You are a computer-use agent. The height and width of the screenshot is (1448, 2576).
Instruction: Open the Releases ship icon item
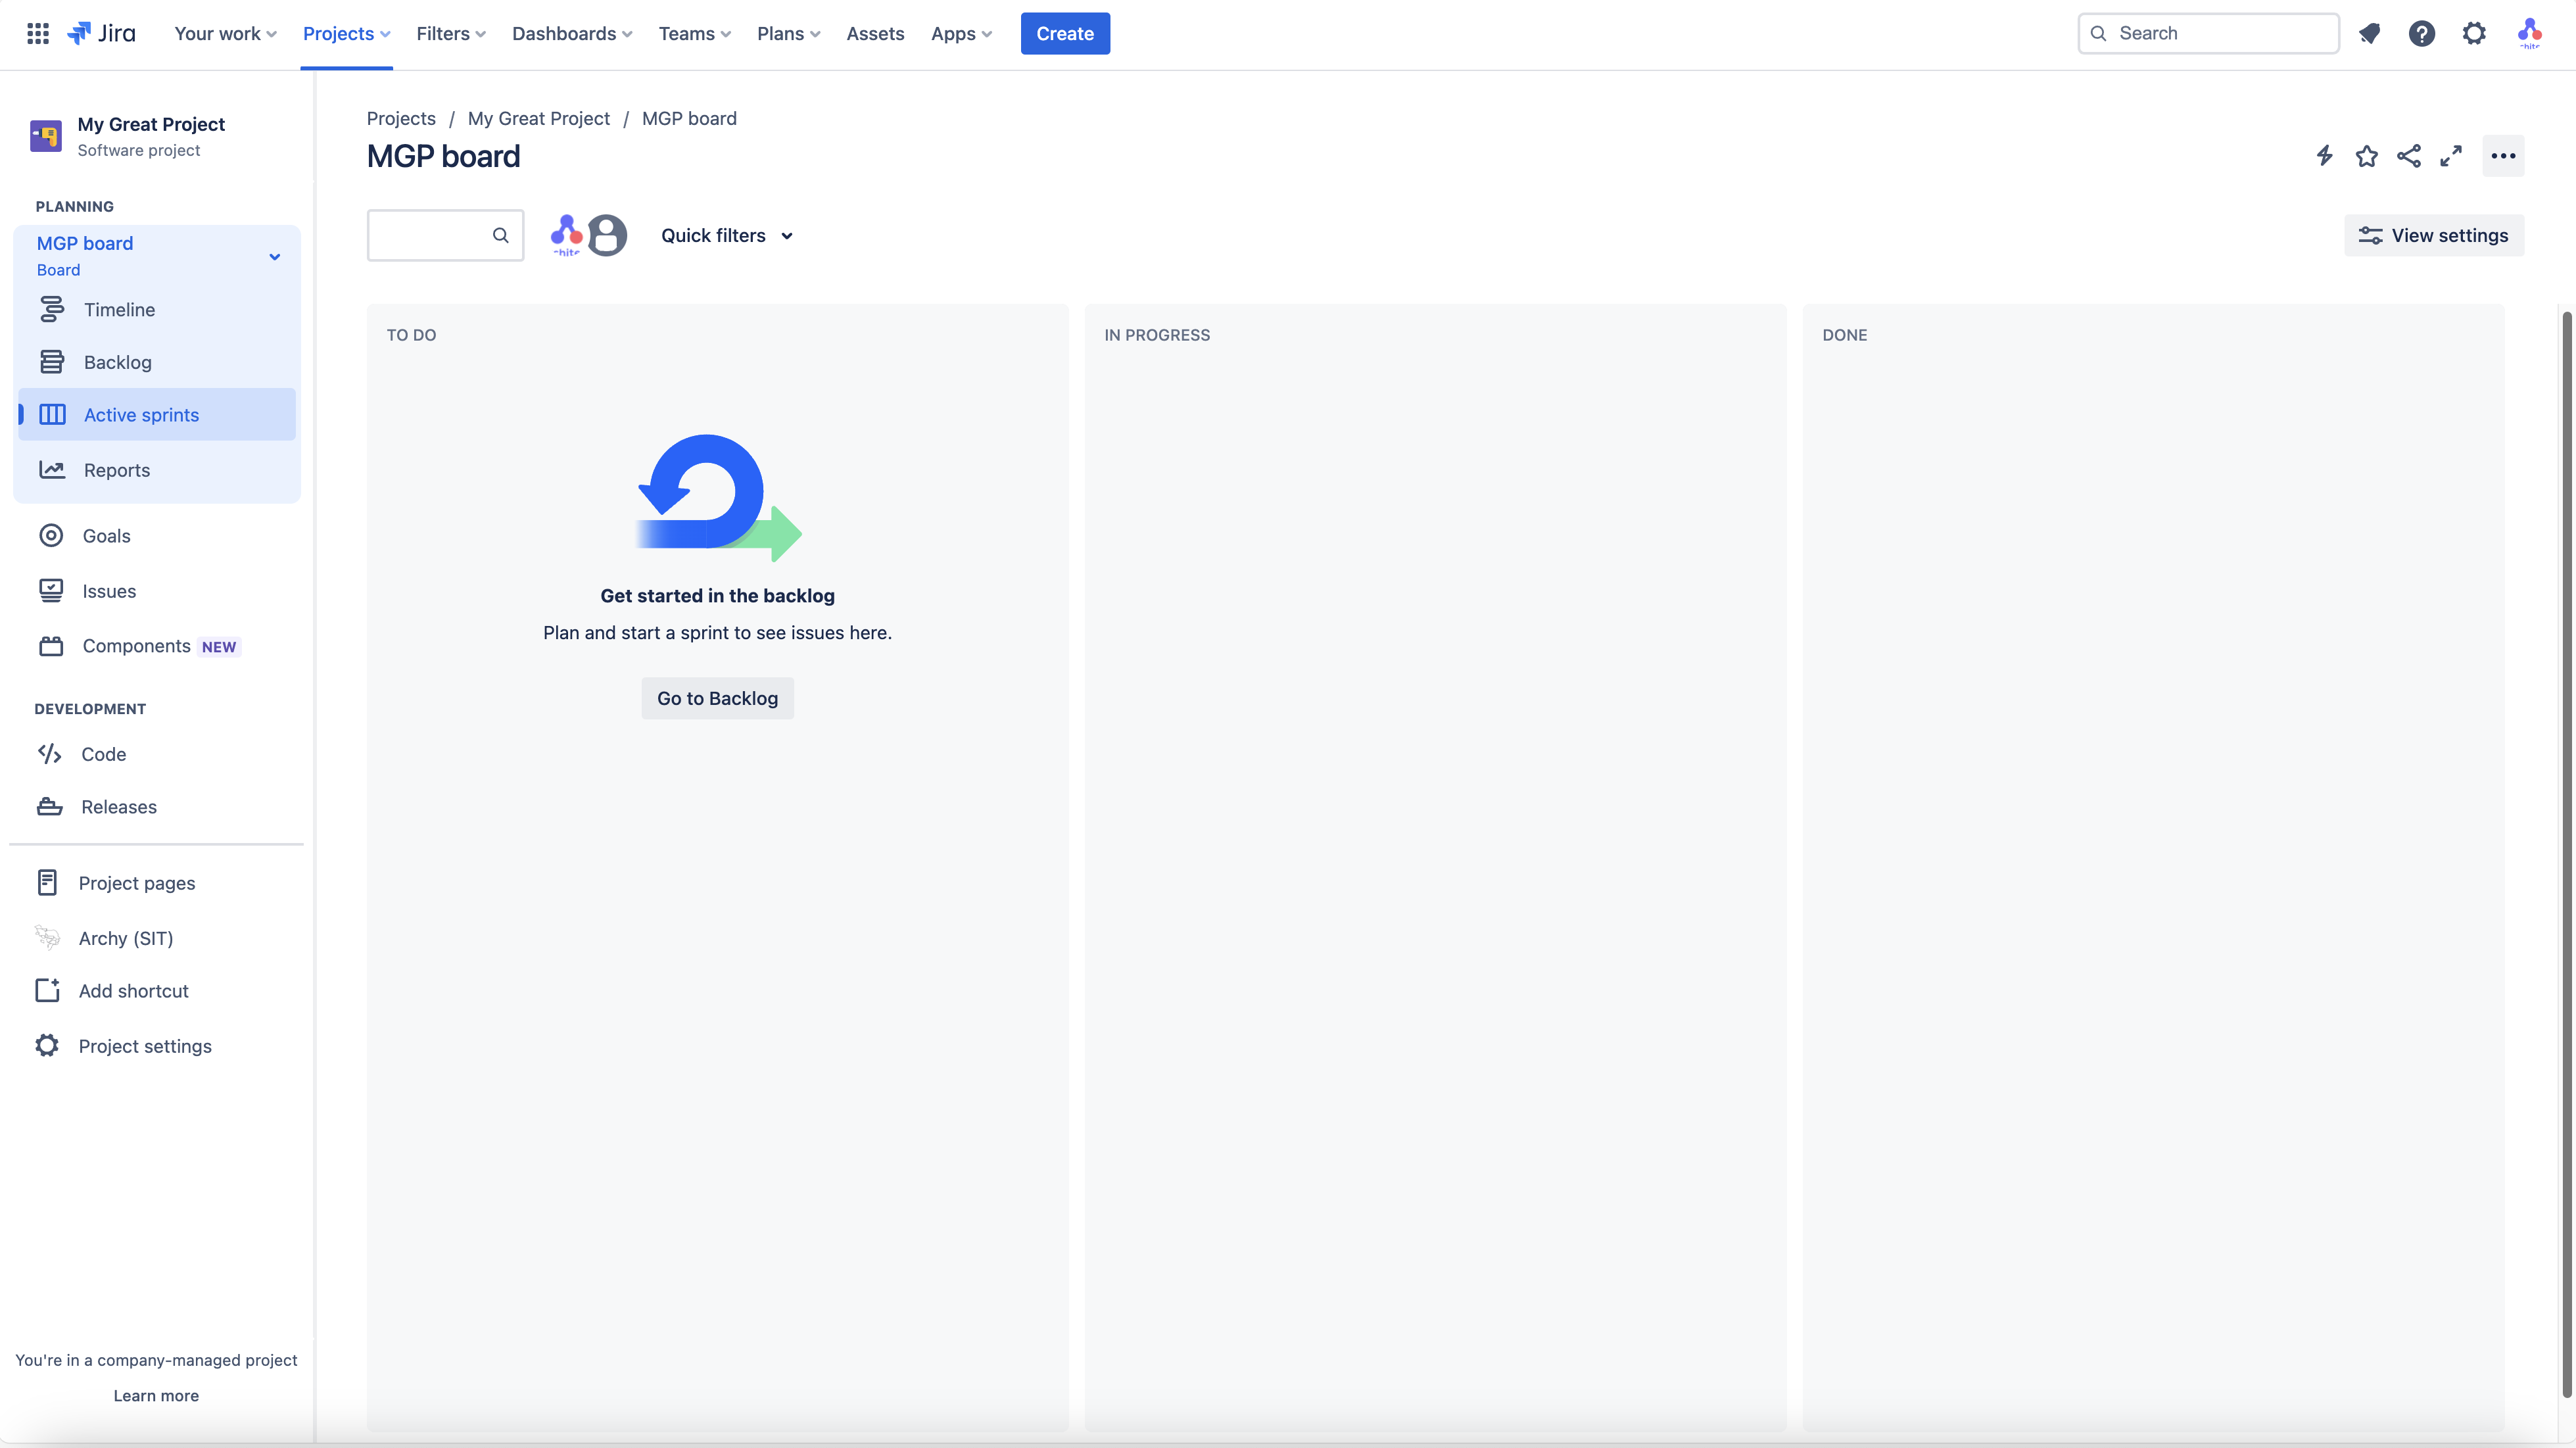[118, 806]
